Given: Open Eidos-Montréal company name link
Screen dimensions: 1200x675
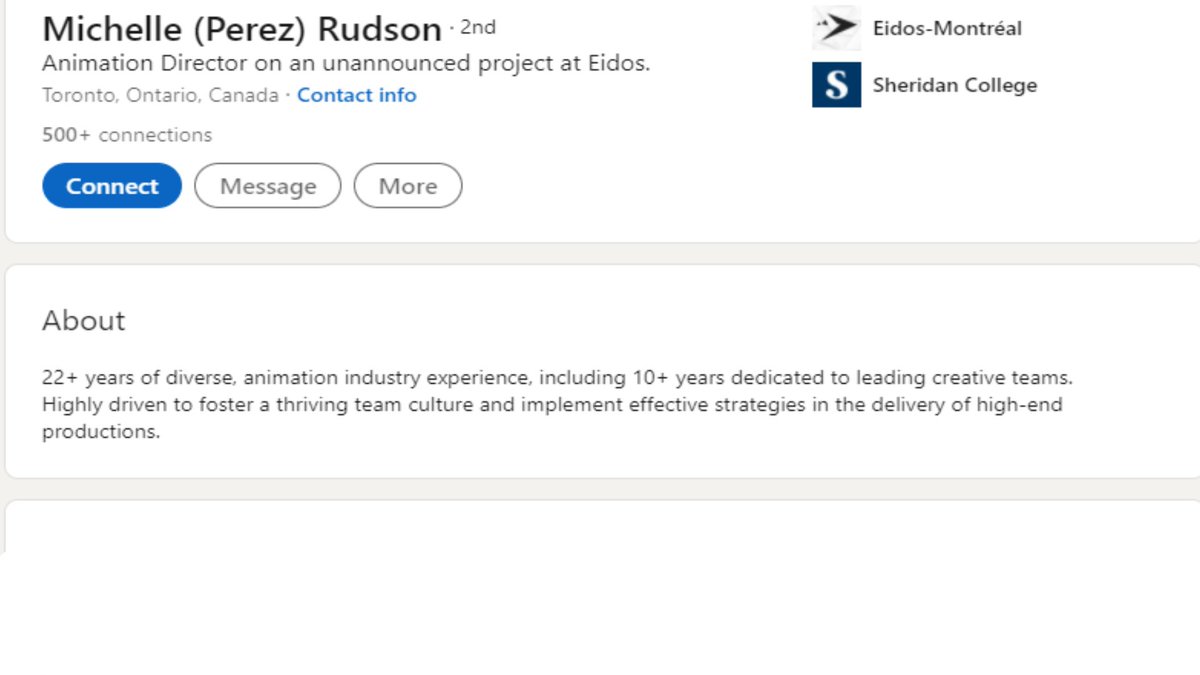Looking at the screenshot, I should tap(947, 29).
